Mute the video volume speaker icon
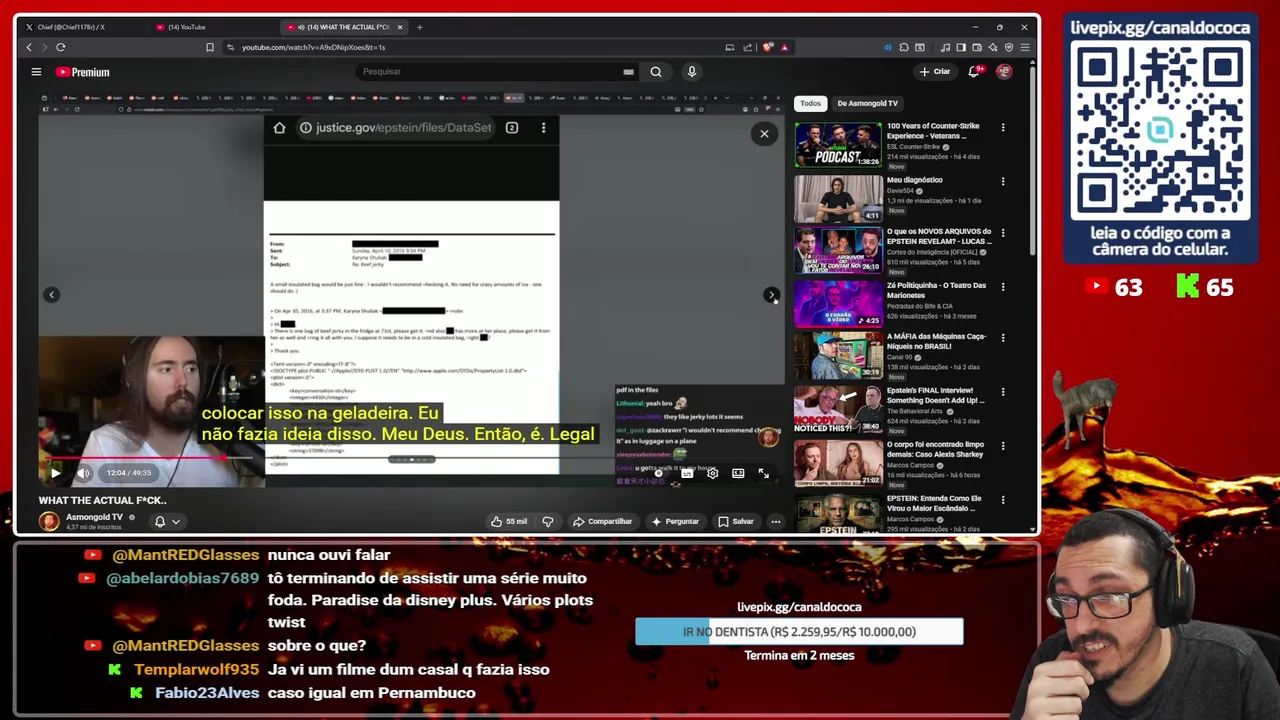 (x=84, y=473)
